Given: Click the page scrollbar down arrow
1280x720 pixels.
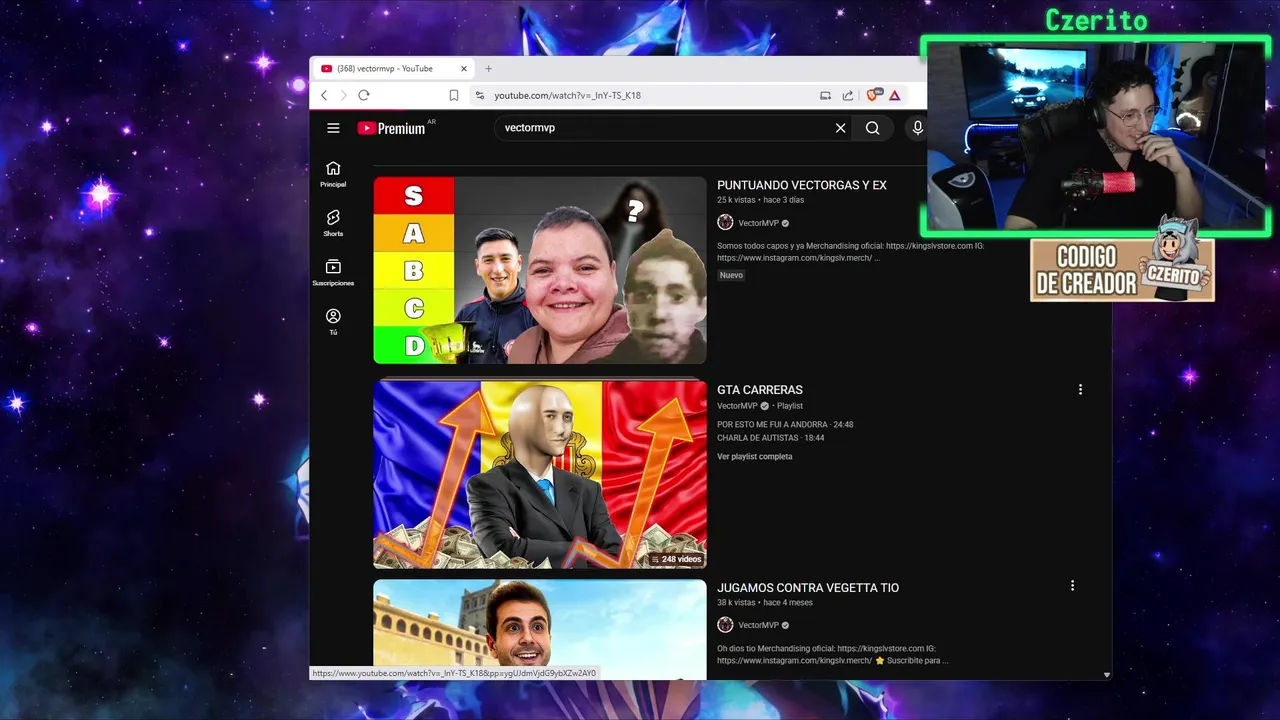Looking at the screenshot, I should click(x=1106, y=675).
